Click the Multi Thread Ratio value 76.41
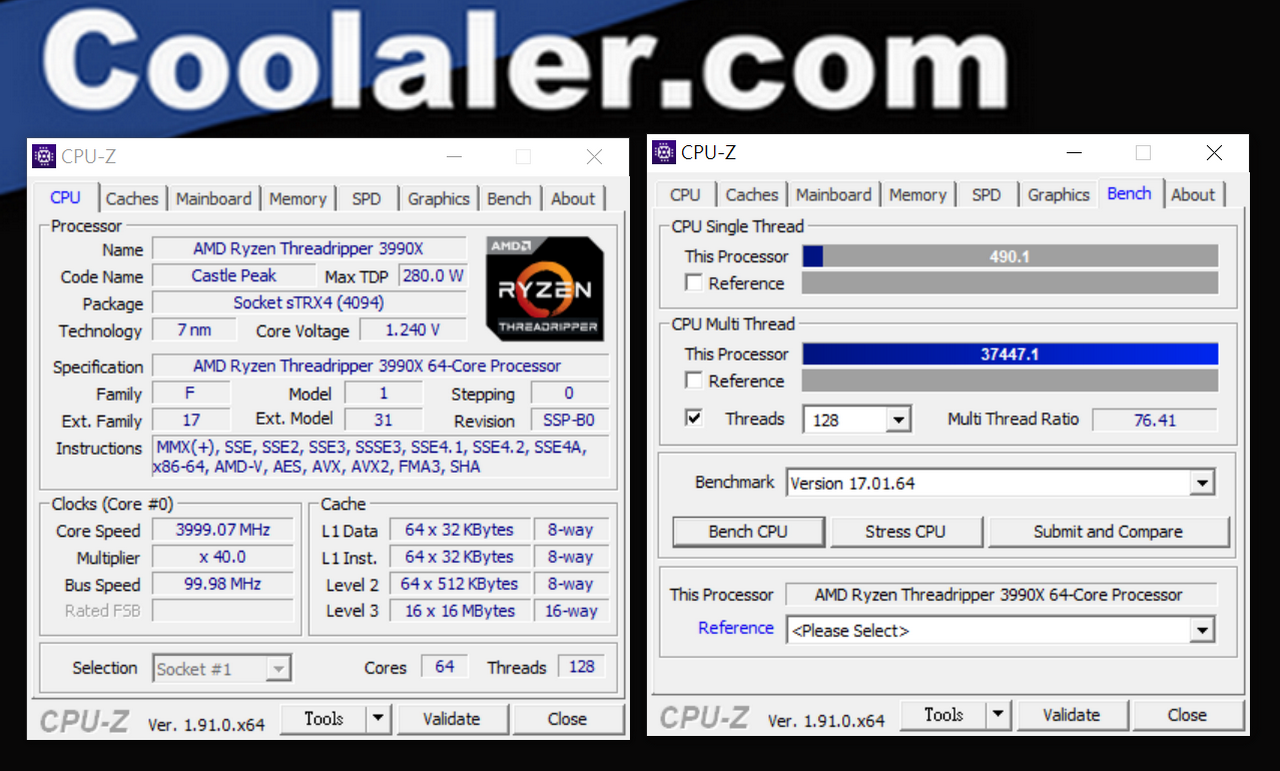 tap(1155, 420)
